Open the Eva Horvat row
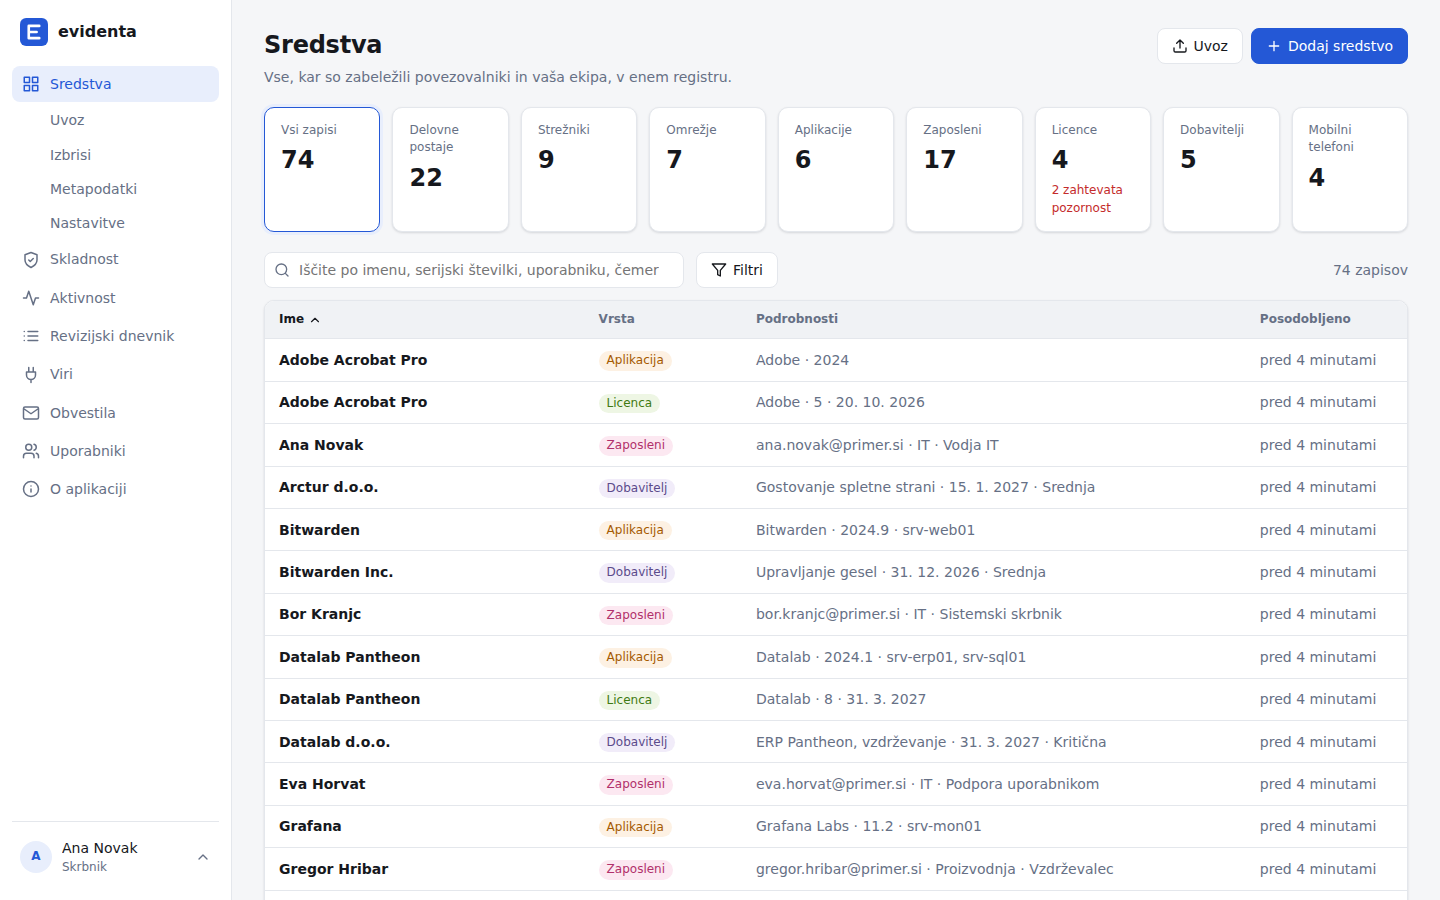 pyautogui.click(x=836, y=784)
